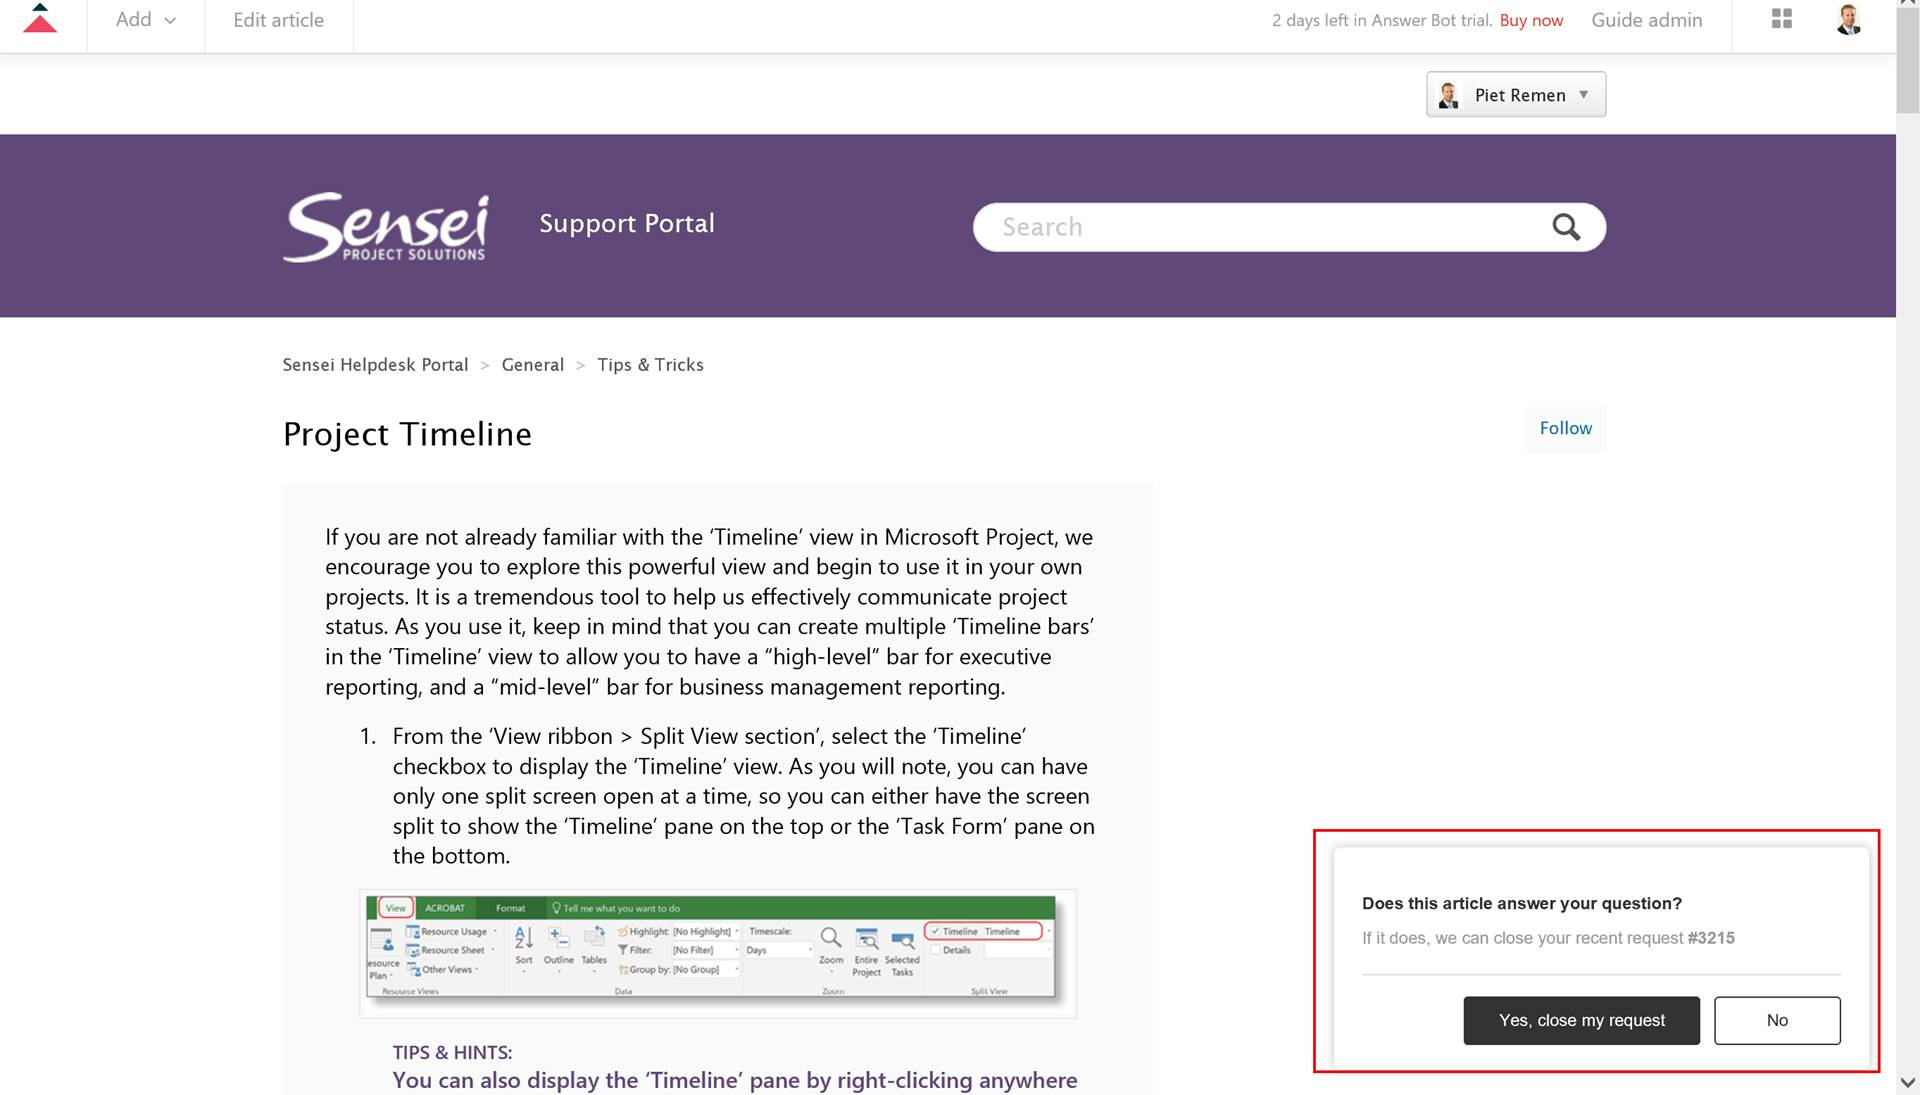Go to Sensei Helpdesk Portal breadcrumb

pyautogui.click(x=375, y=365)
